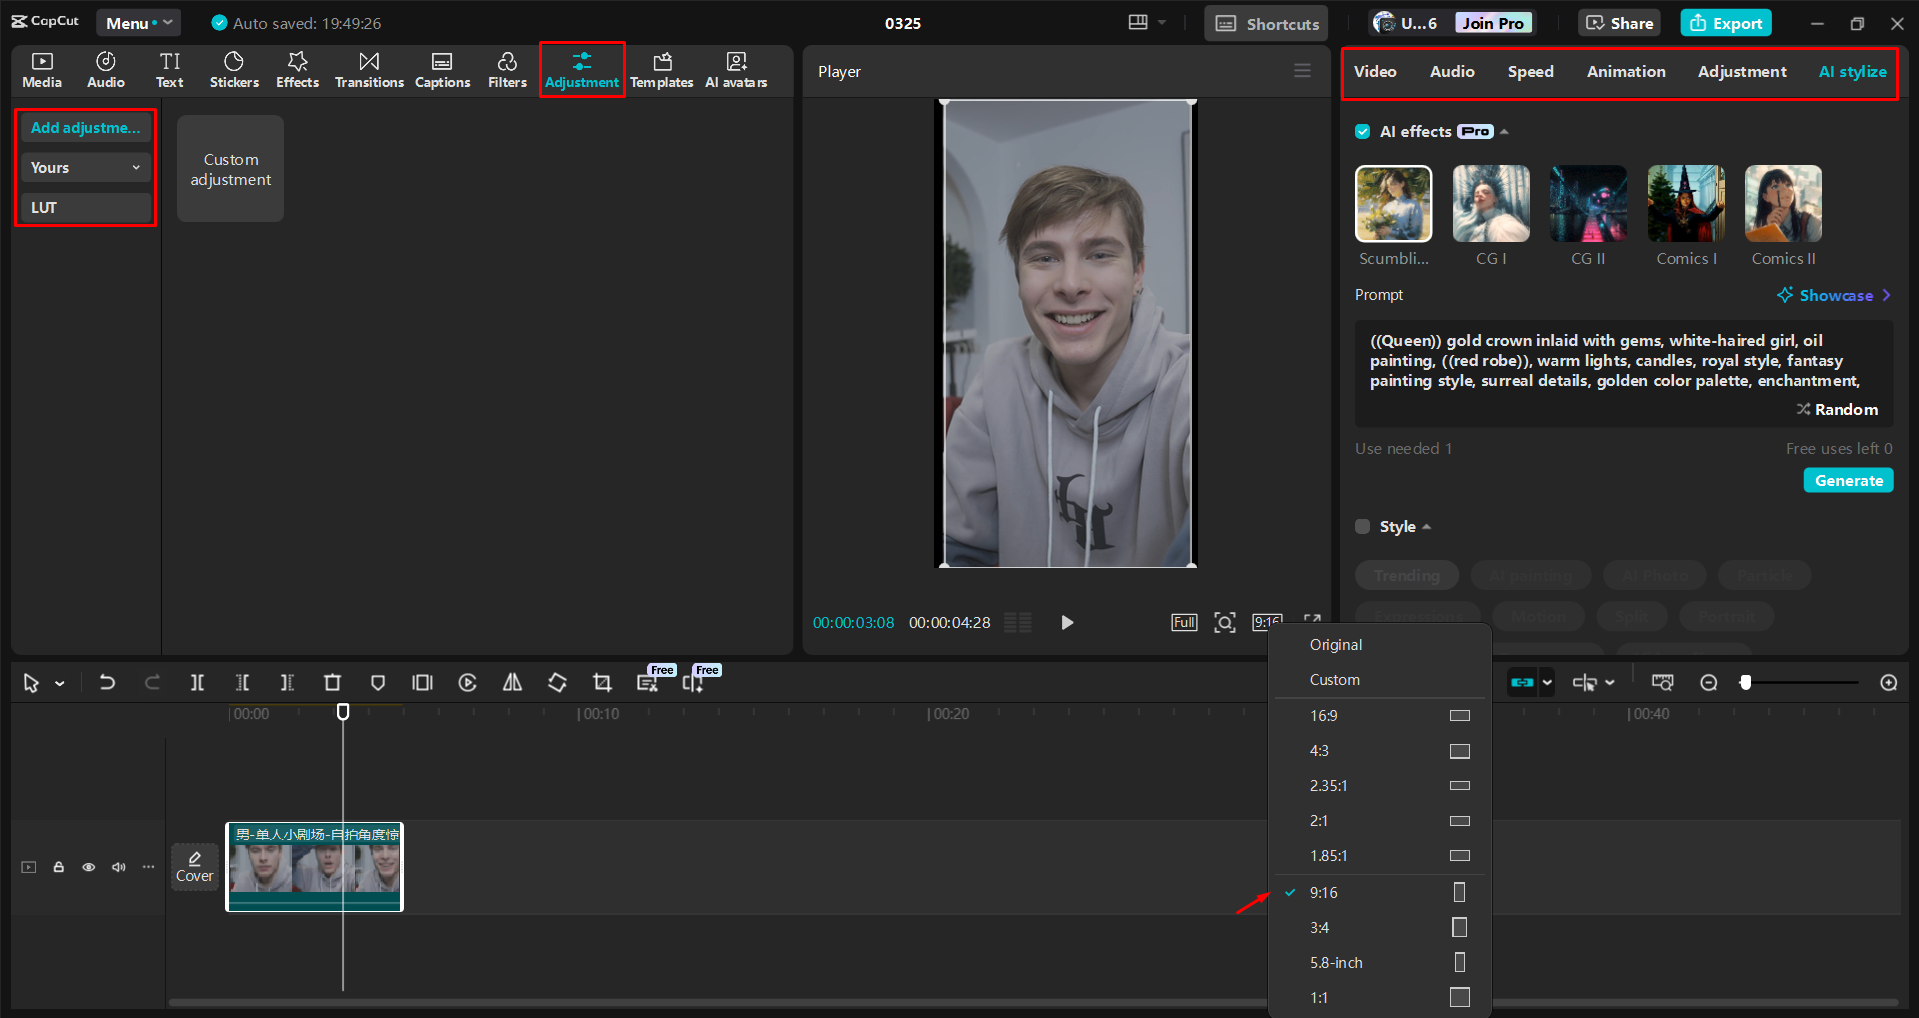
Task: Select the Split tool in the timeline toolbar
Action: click(x=197, y=682)
